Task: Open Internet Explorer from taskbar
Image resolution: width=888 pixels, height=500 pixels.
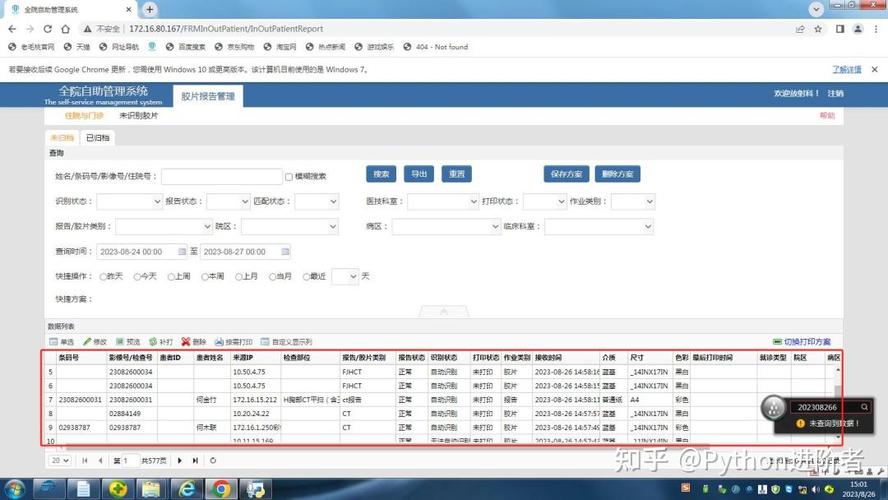Action: point(187,489)
